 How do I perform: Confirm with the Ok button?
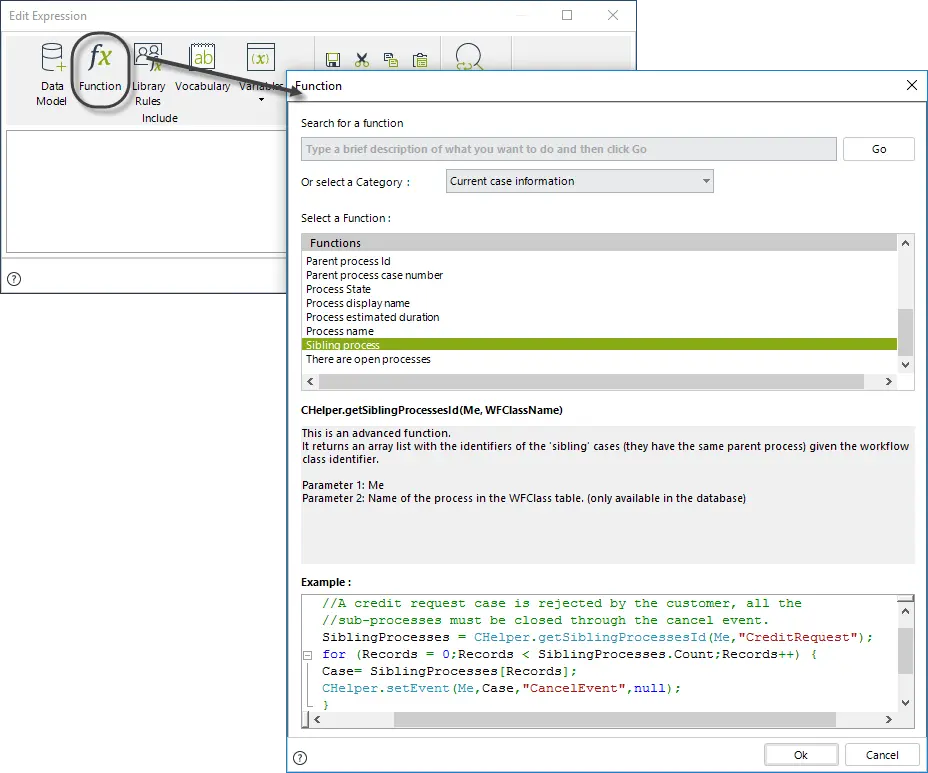coord(801,755)
